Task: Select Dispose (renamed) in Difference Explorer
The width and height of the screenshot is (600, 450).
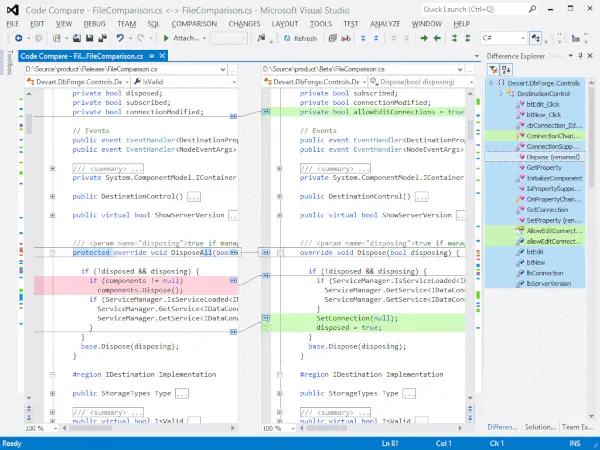Action: (551, 156)
